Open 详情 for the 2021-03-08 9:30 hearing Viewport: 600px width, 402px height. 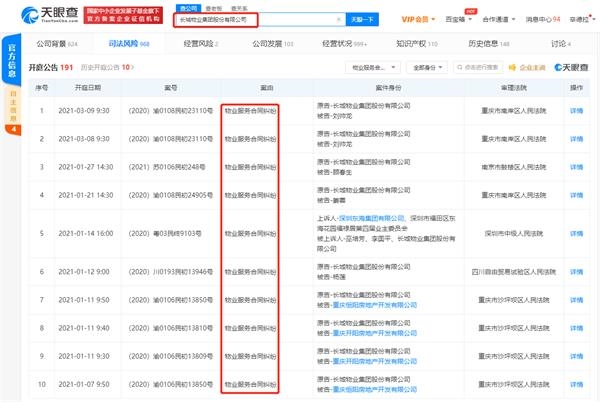tap(576, 139)
